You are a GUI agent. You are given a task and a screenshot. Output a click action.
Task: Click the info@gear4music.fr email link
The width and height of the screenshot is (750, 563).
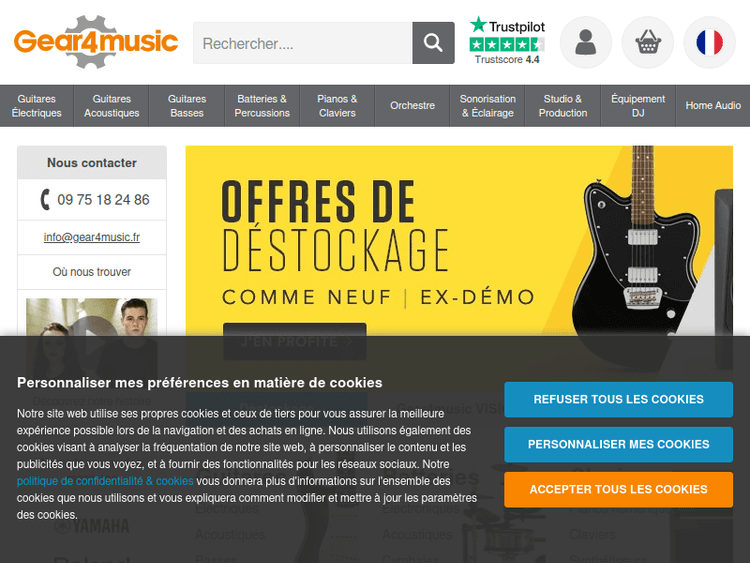[x=92, y=237]
